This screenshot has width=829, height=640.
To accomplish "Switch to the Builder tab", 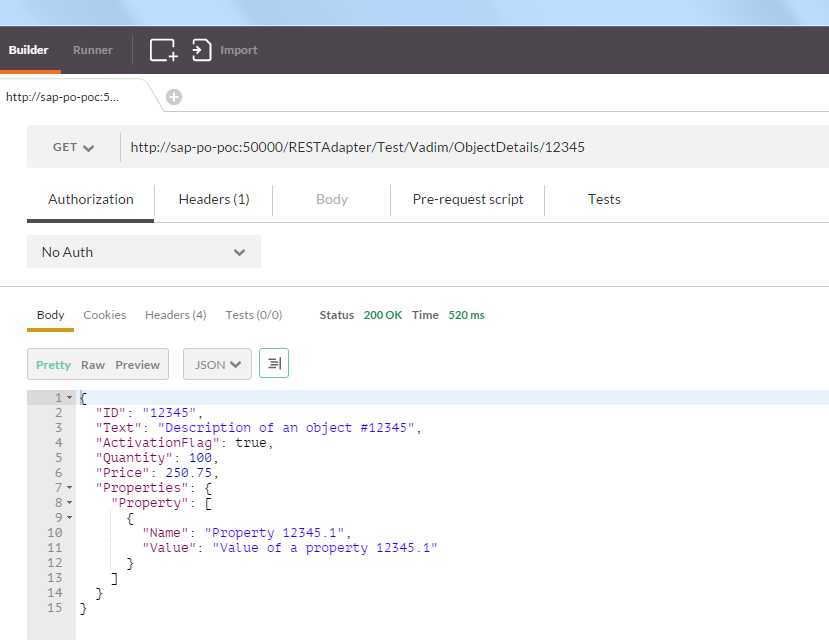I will pyautogui.click(x=29, y=50).
